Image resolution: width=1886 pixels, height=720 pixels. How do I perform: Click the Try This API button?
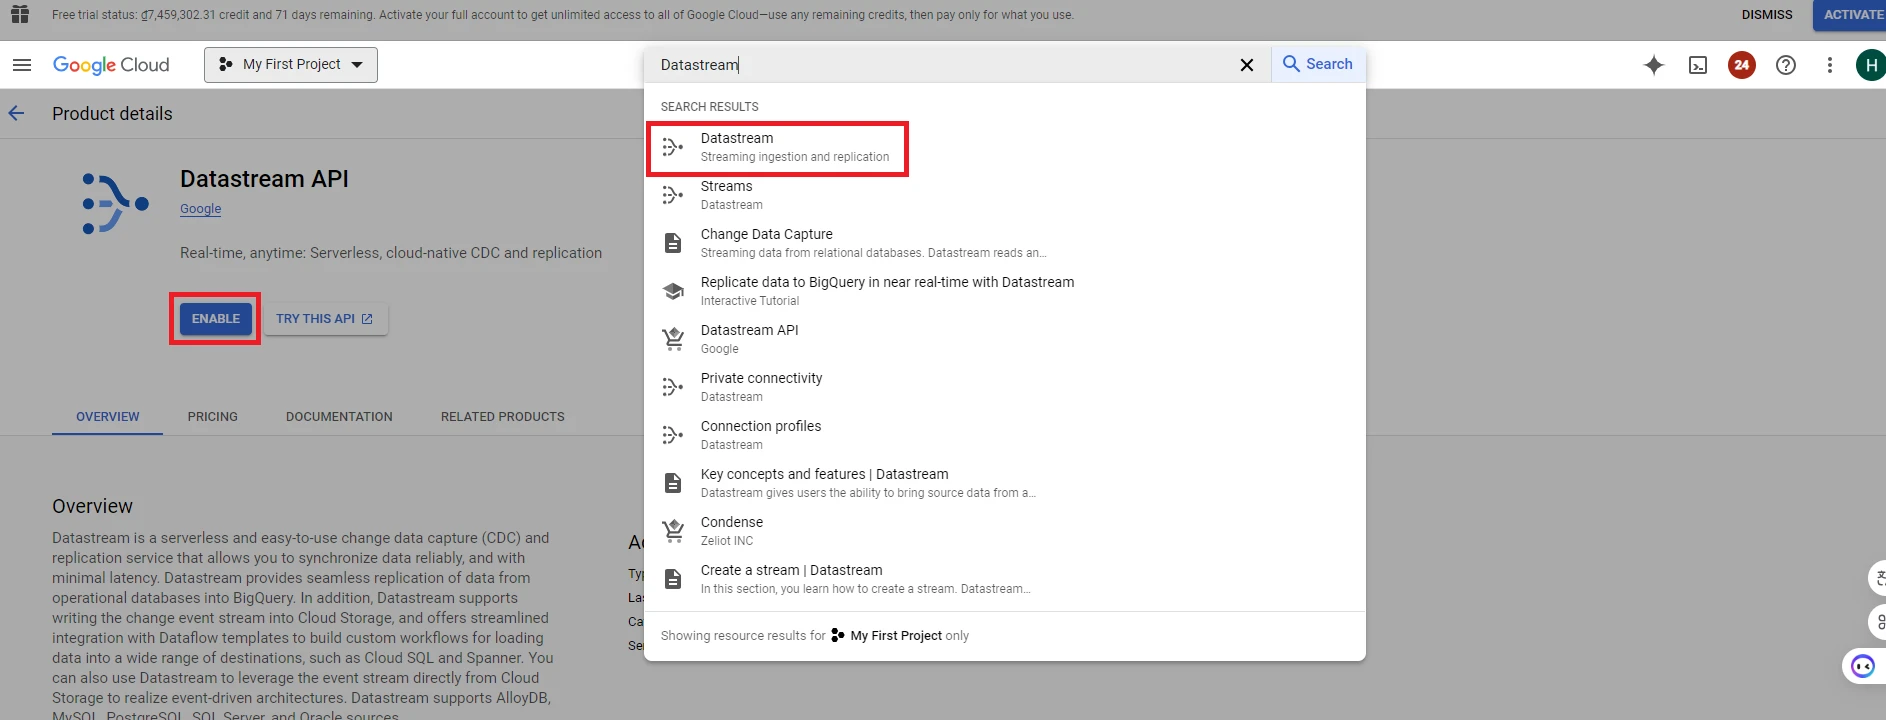325,319
